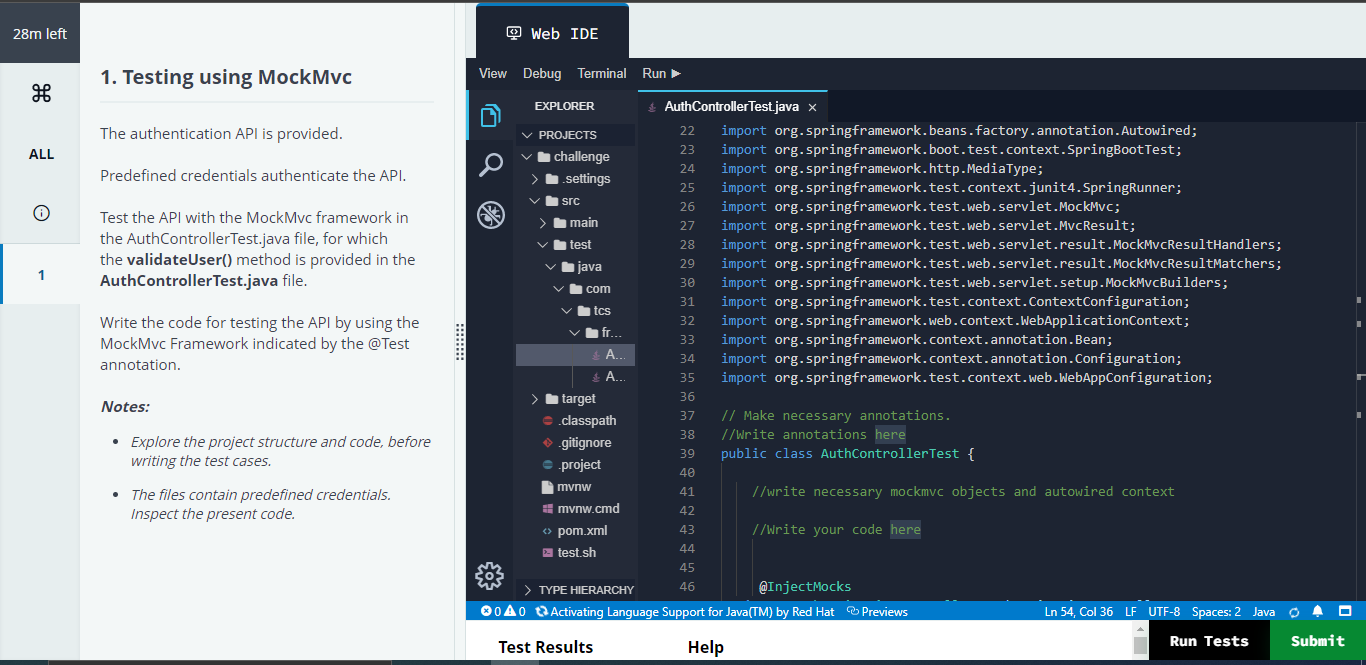Collapse the PROJECTS section

[527, 135]
